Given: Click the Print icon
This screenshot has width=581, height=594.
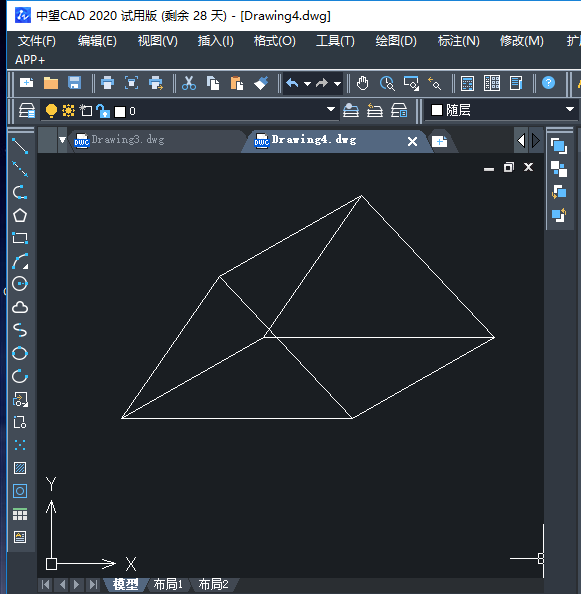Looking at the screenshot, I should pos(108,83).
